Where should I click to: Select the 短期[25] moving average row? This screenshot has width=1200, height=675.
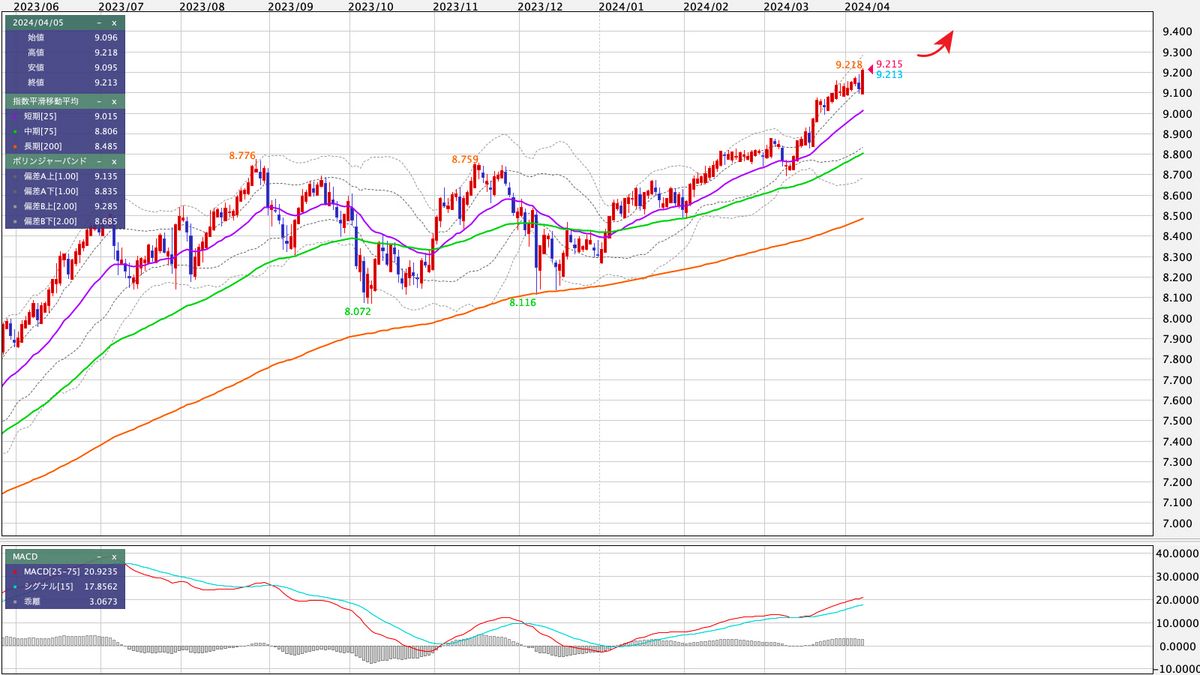tap(65, 117)
